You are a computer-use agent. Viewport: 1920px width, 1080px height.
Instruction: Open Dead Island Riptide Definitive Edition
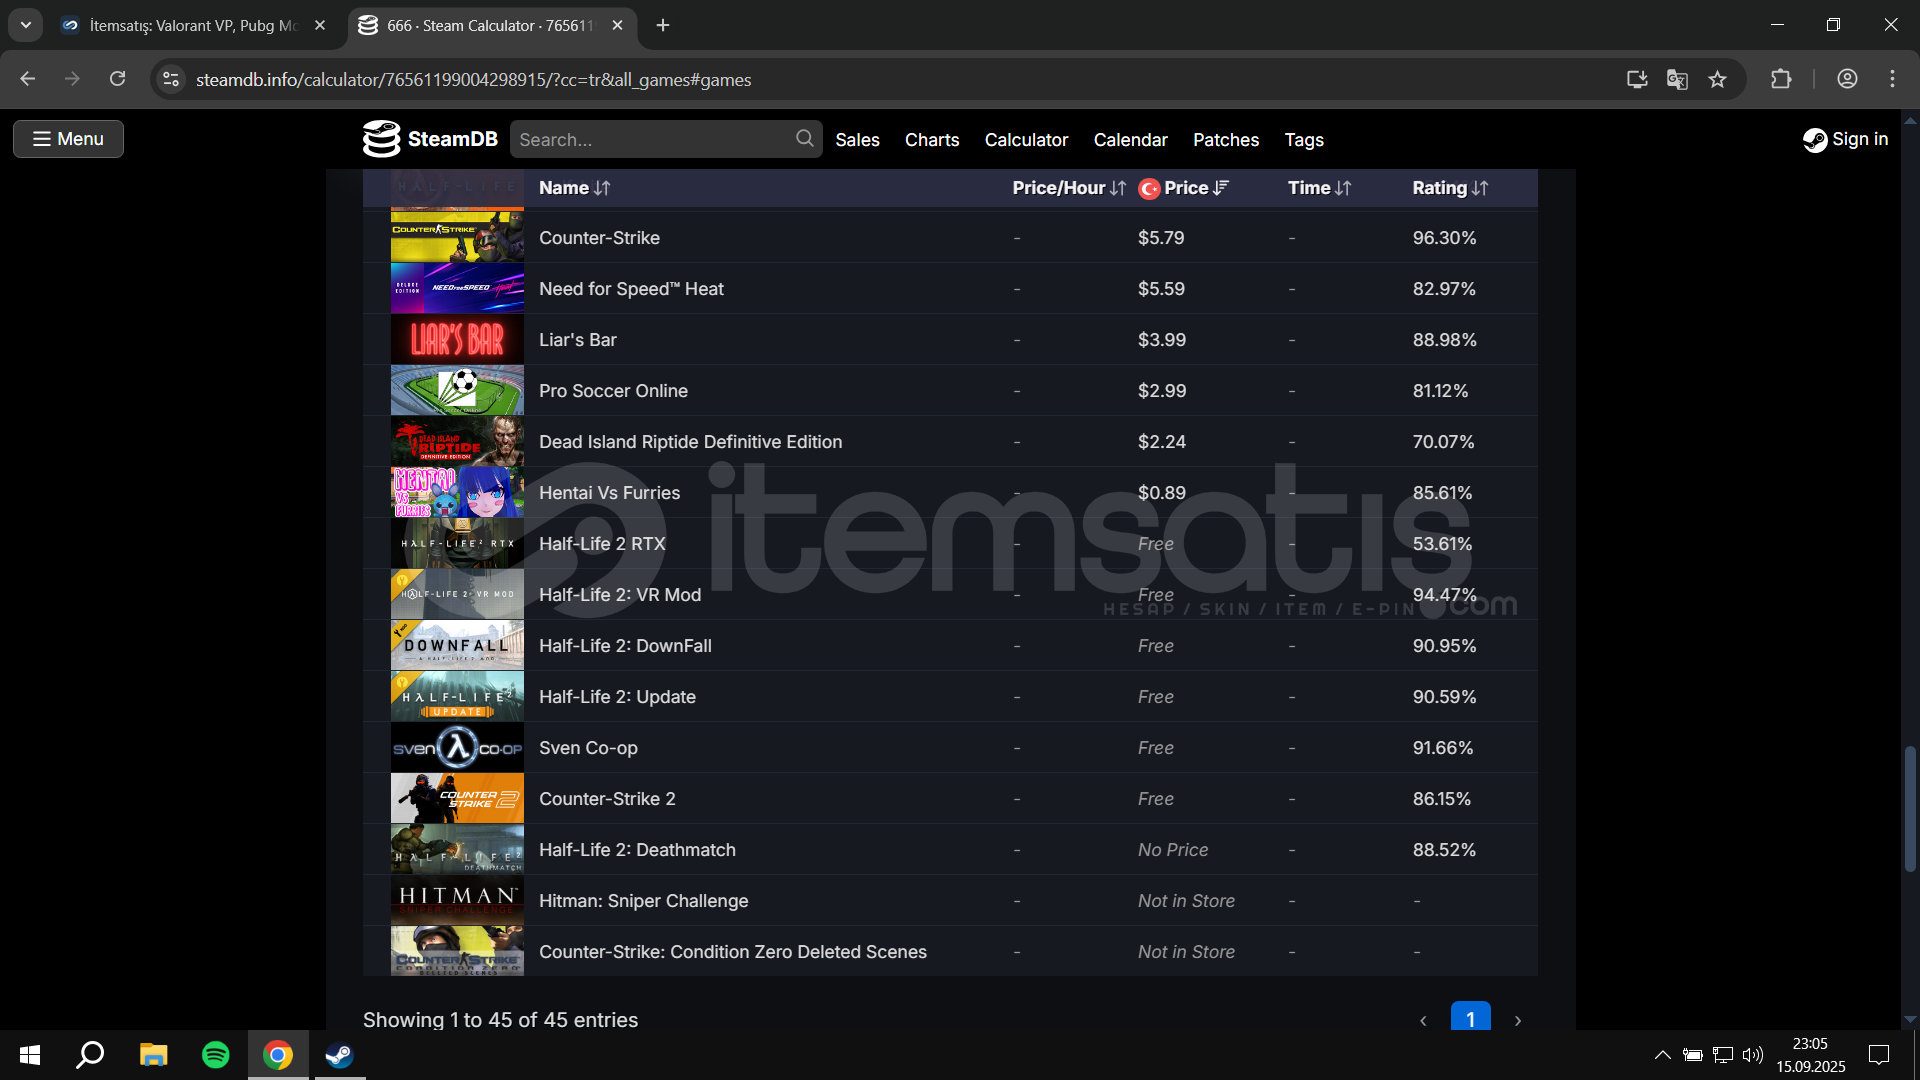(690, 442)
